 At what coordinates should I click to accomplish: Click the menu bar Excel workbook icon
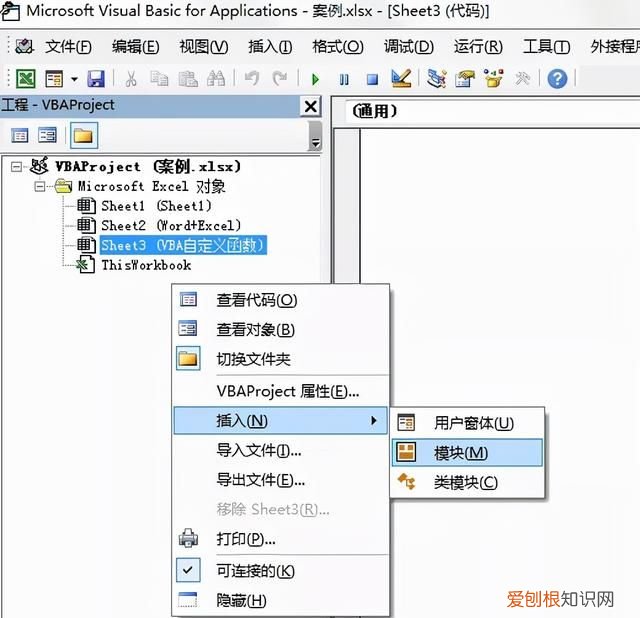pyautogui.click(x=24, y=47)
